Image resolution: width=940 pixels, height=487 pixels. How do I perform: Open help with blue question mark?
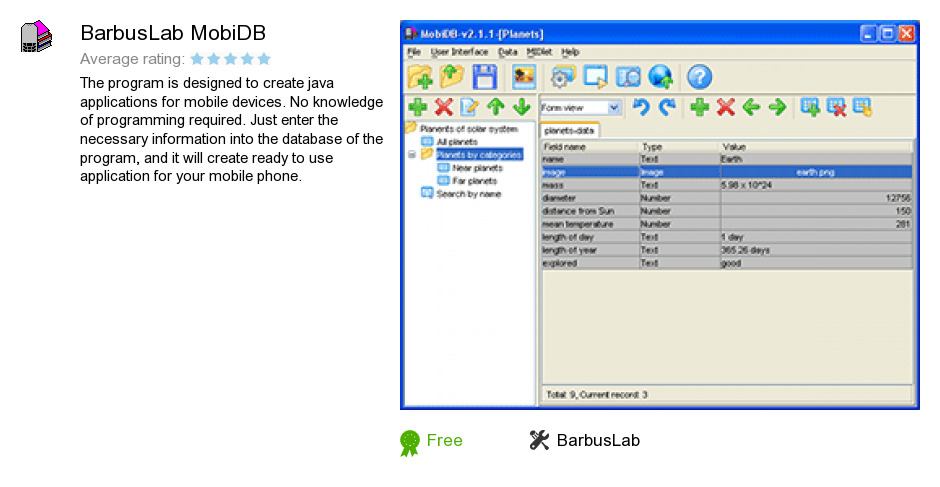pos(699,77)
